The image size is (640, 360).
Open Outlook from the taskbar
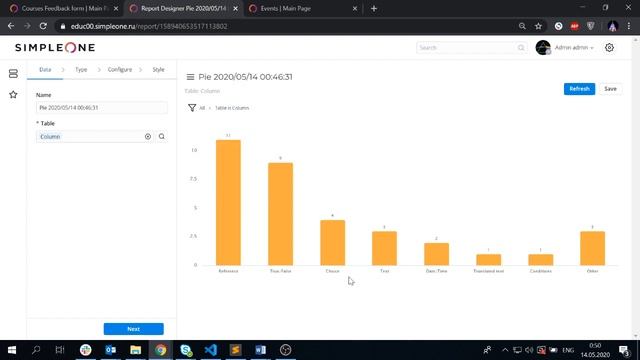tap(111, 350)
